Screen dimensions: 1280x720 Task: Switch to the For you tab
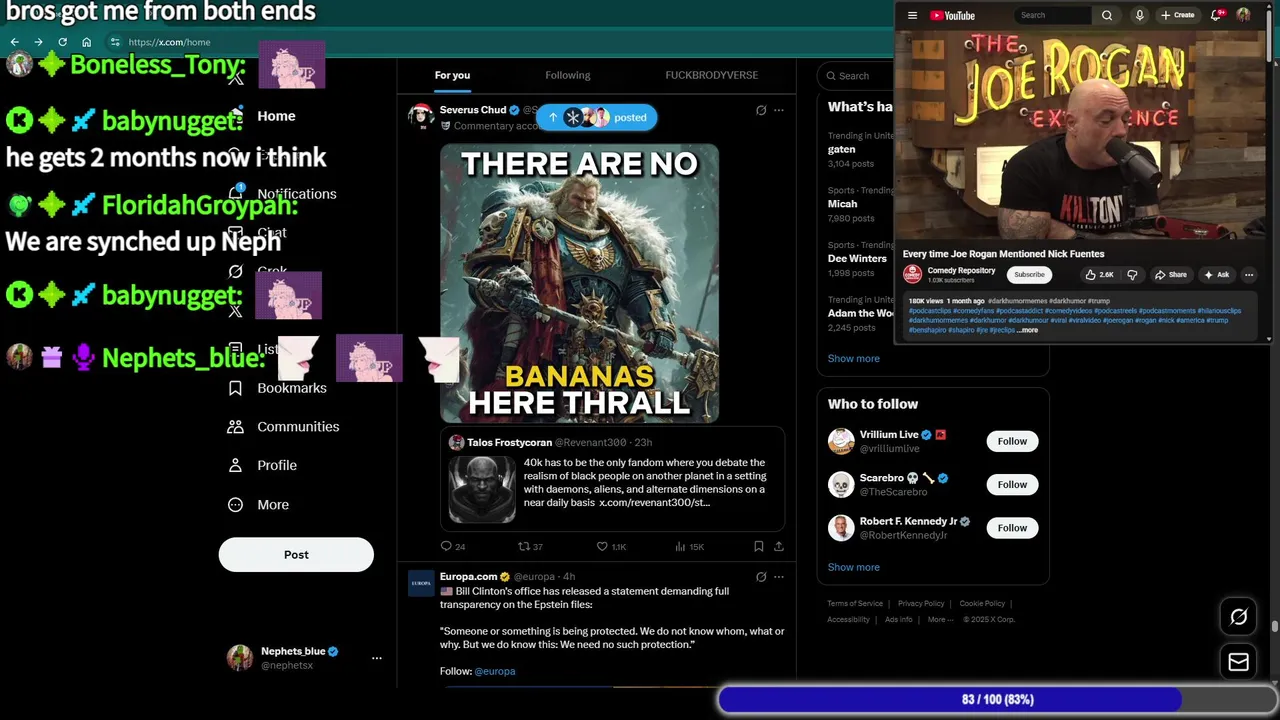[x=452, y=75]
